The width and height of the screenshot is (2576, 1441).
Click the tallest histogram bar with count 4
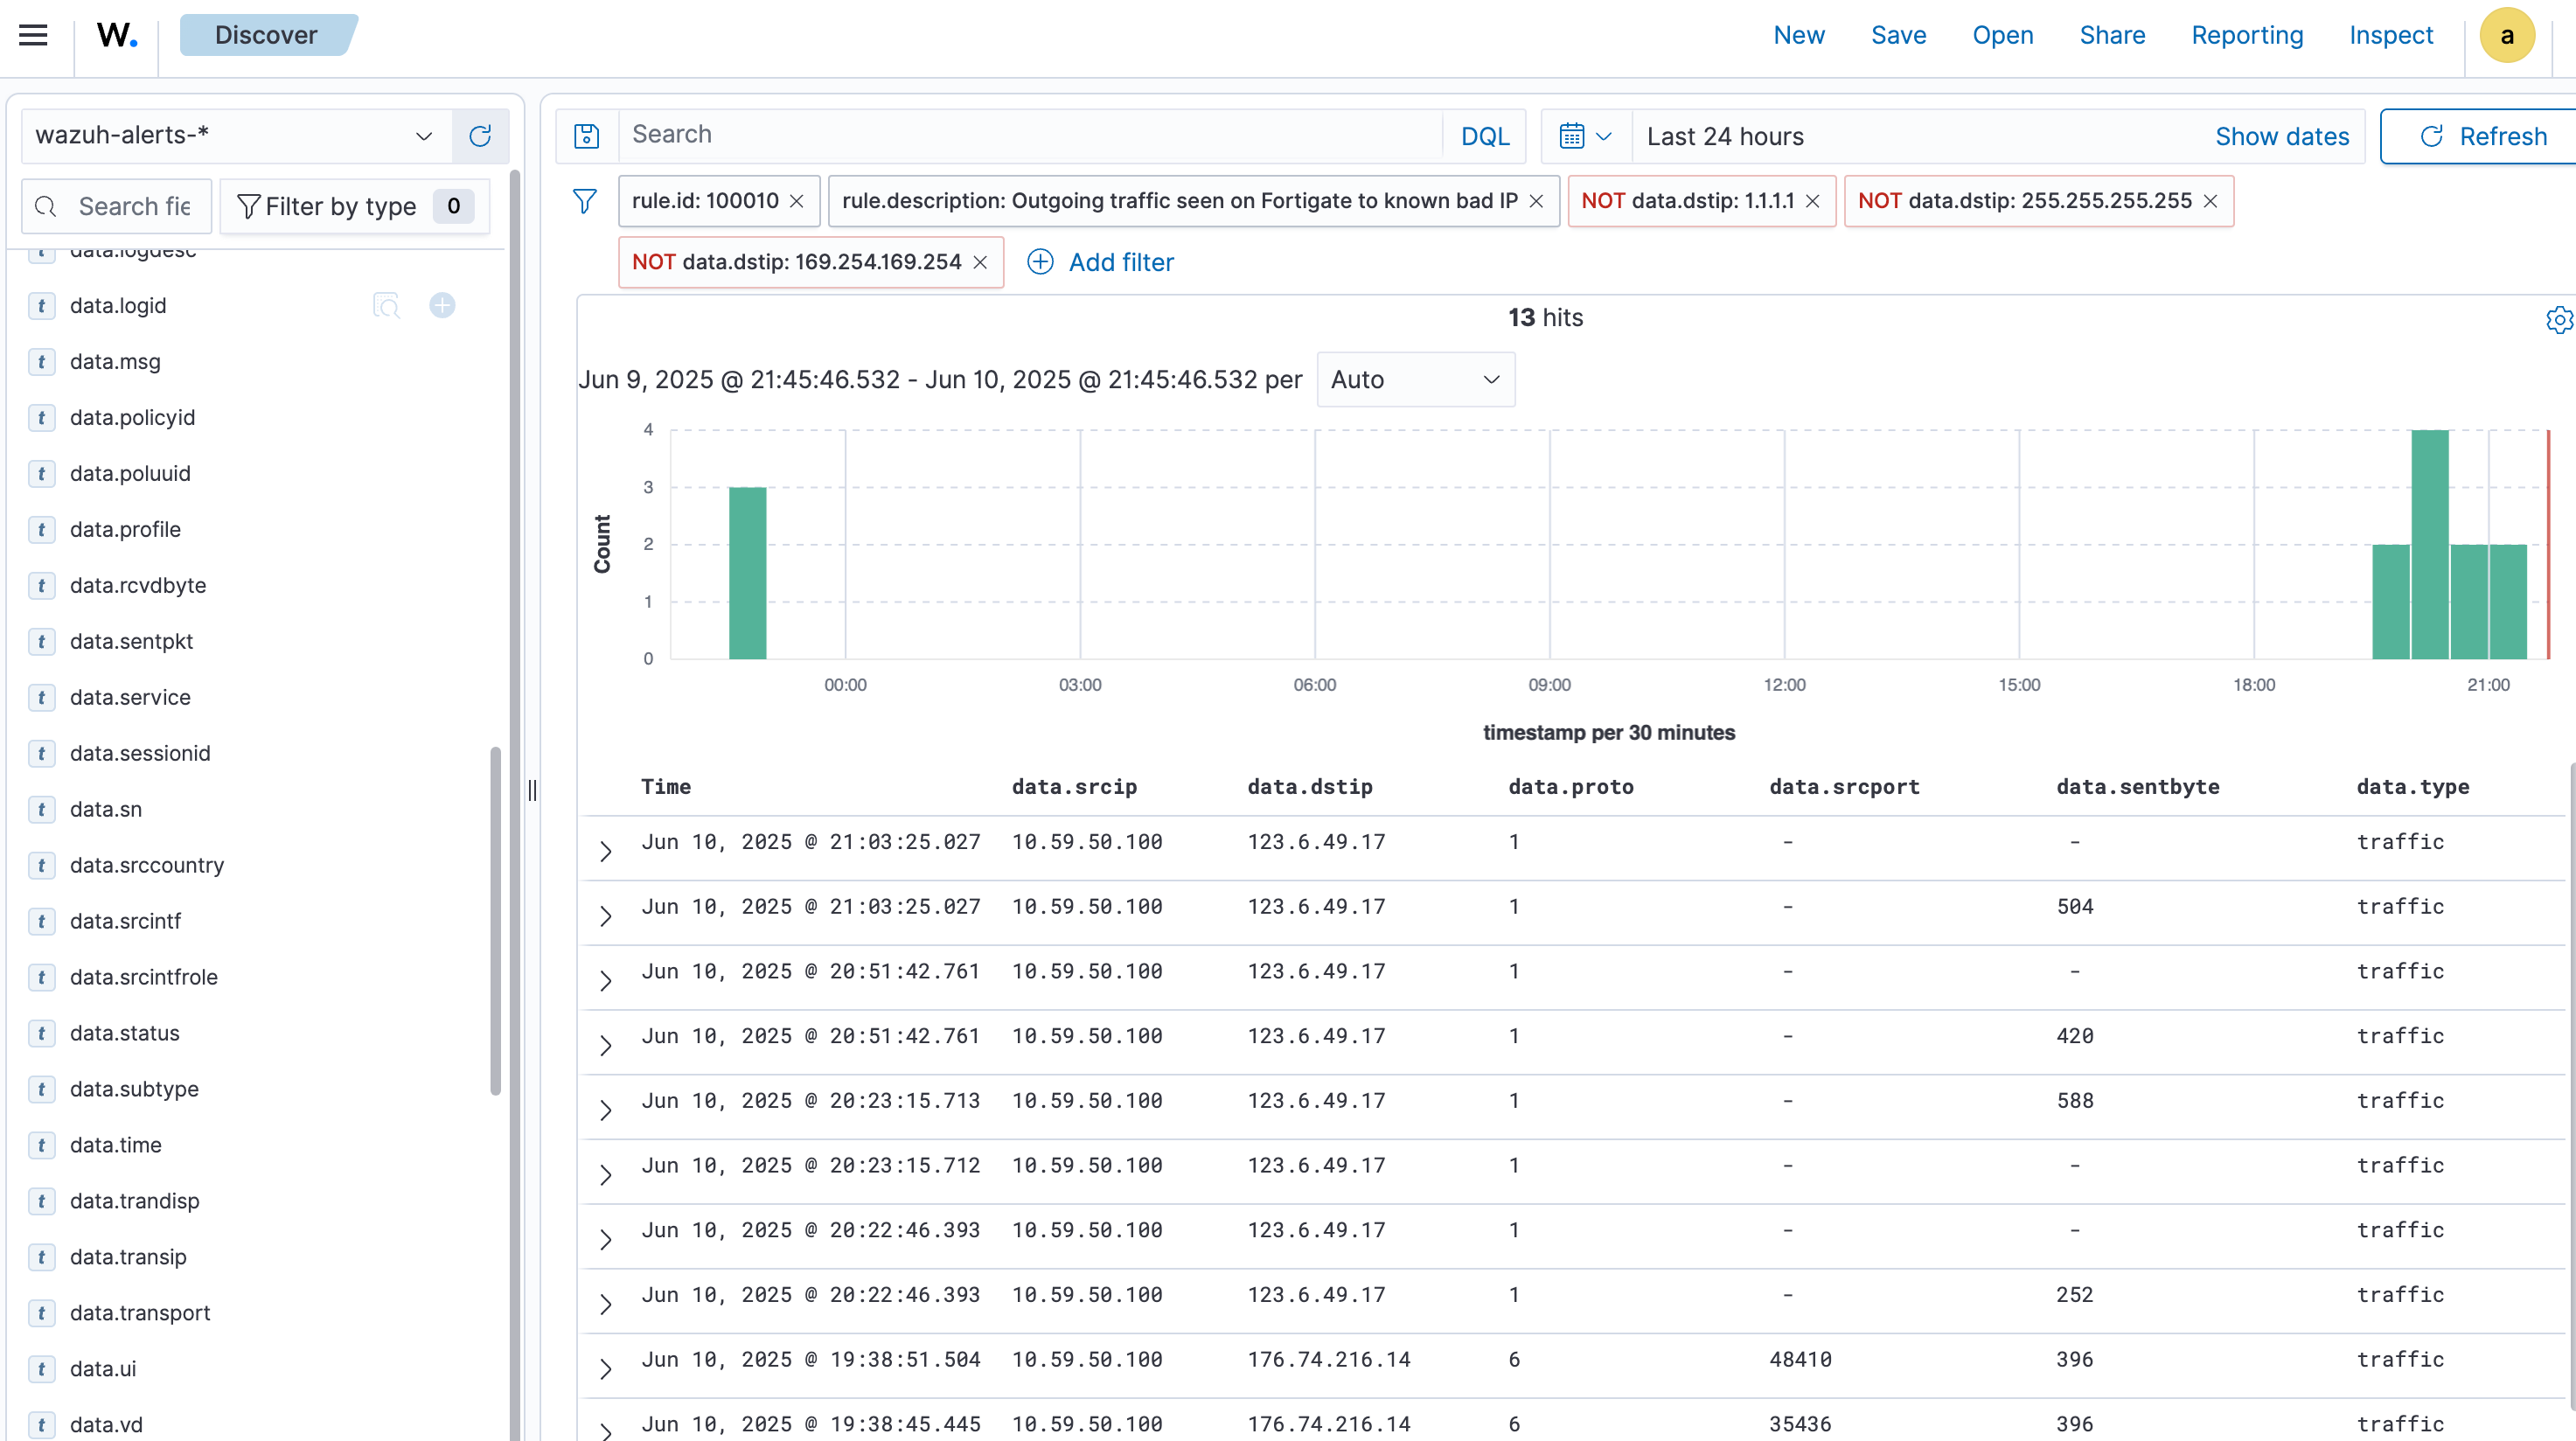coord(2429,544)
